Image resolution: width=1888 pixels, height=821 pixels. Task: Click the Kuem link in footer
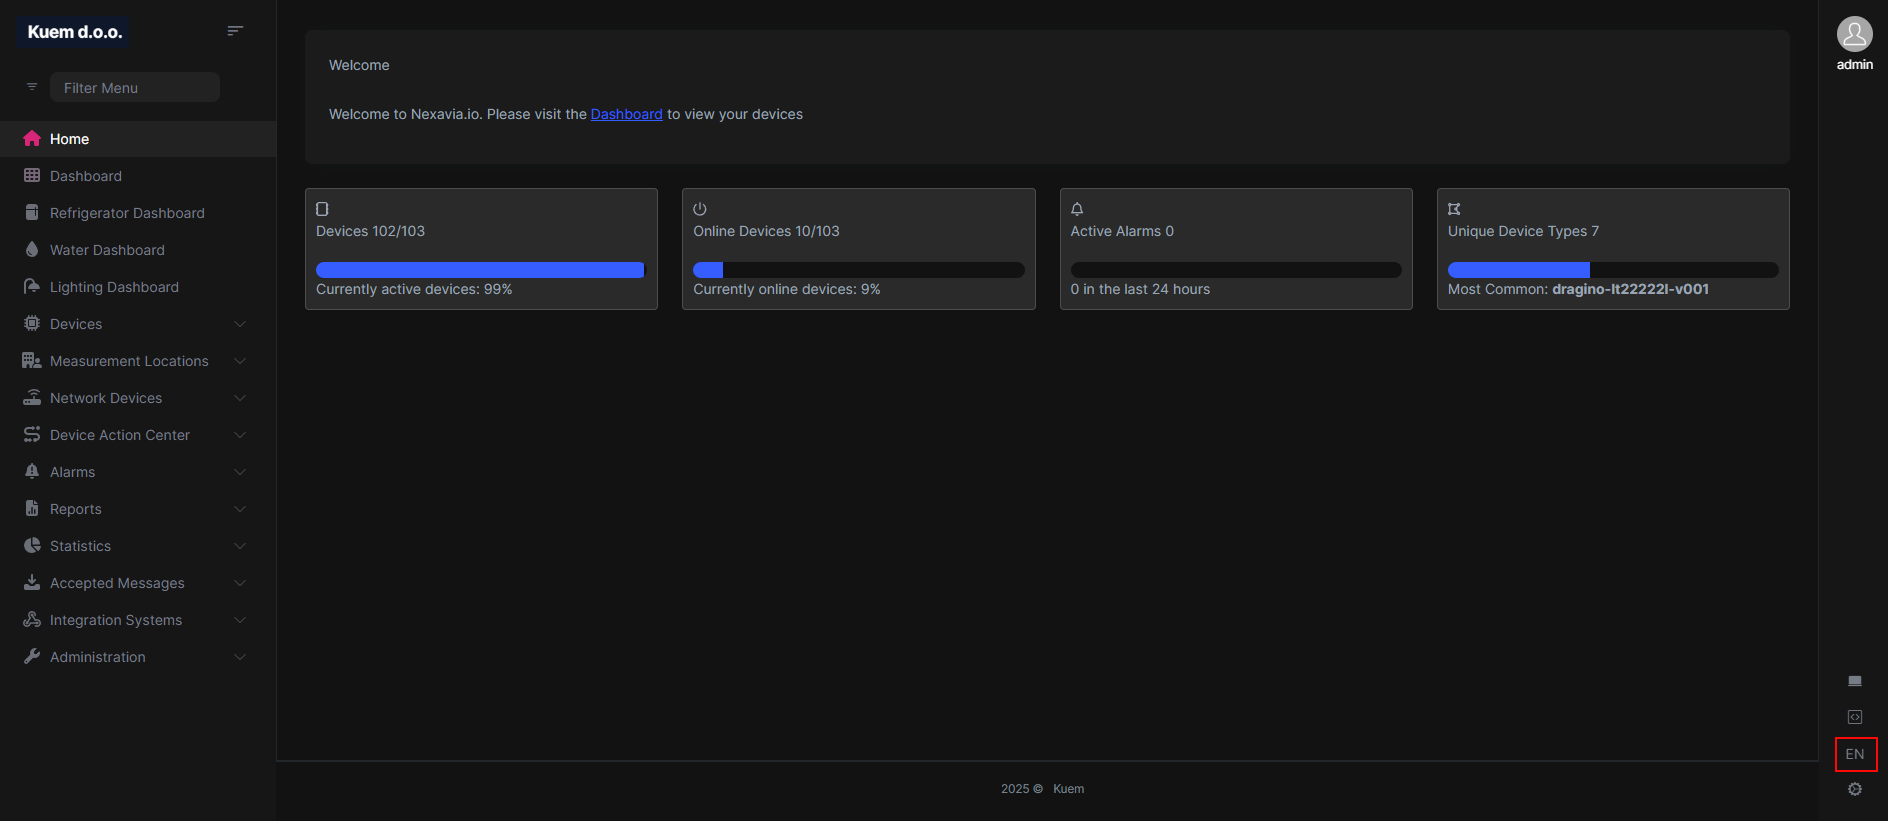click(1068, 789)
